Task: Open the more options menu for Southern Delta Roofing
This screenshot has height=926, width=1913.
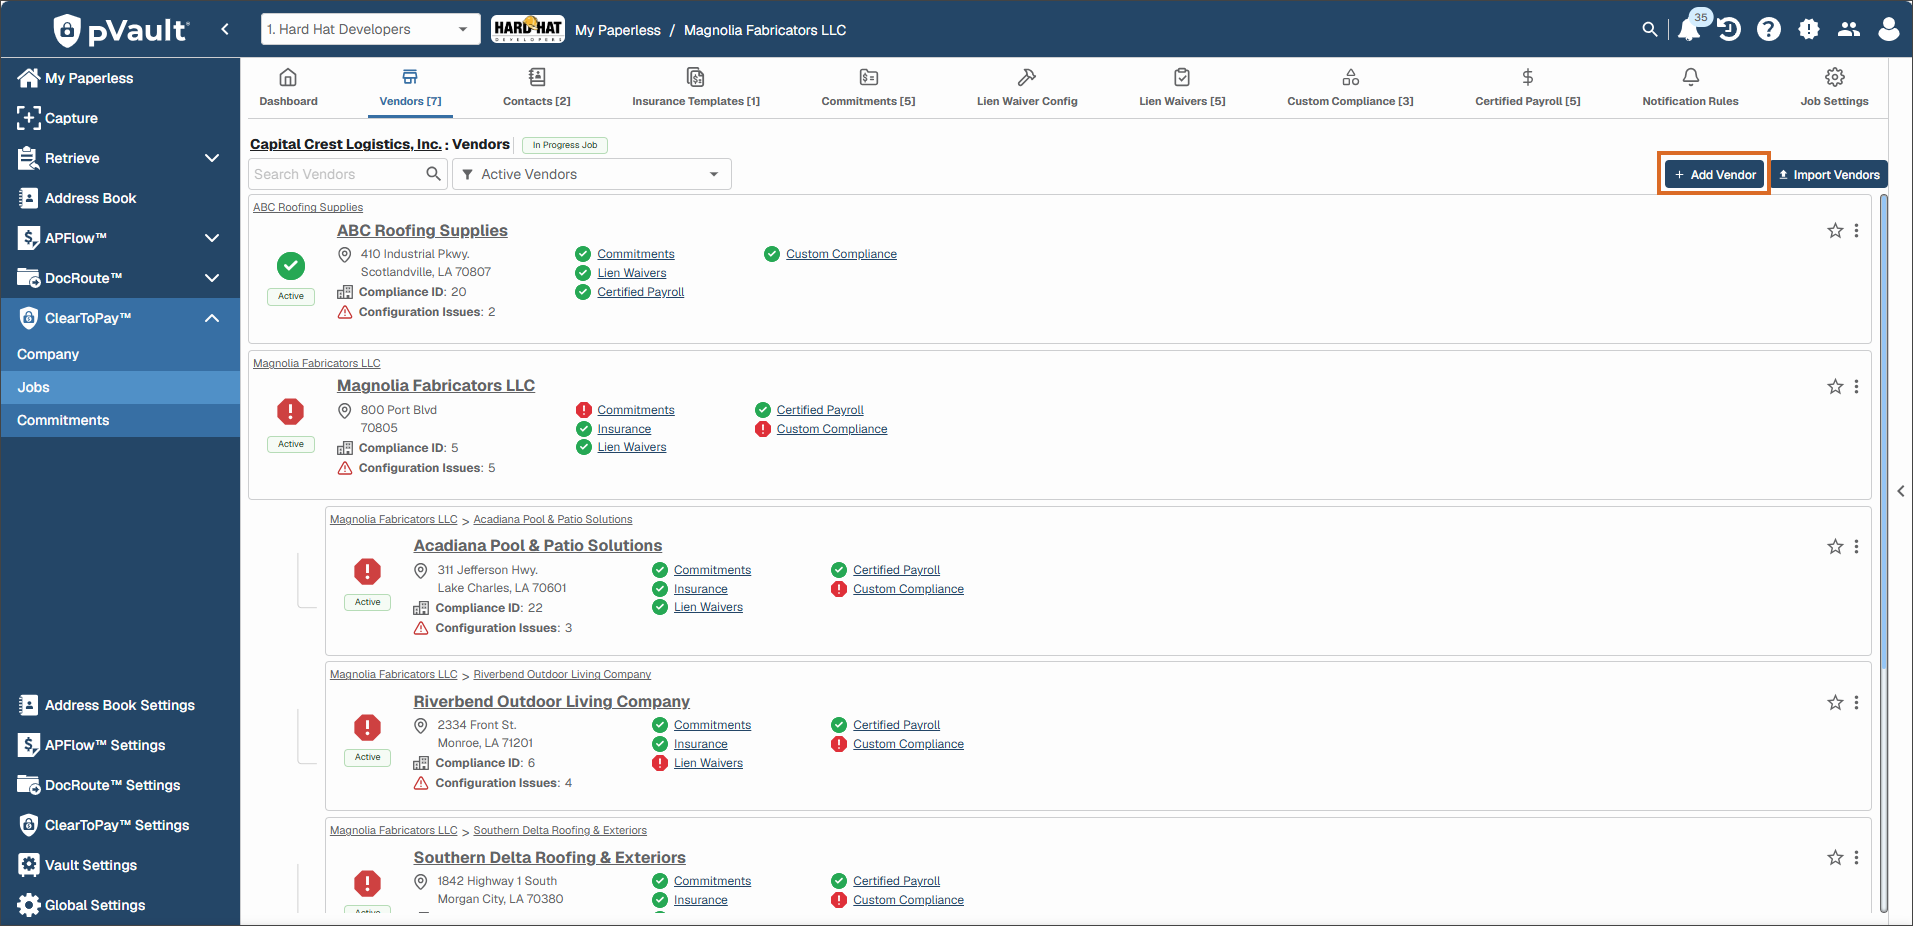Action: [1857, 858]
